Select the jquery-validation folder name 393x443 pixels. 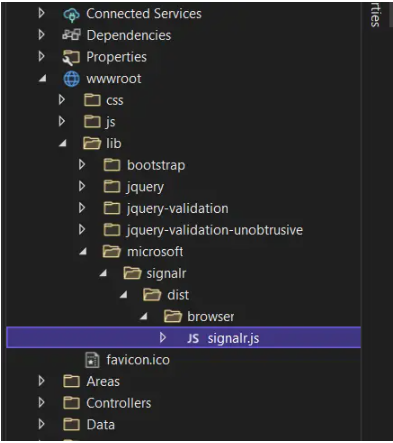coord(178,209)
